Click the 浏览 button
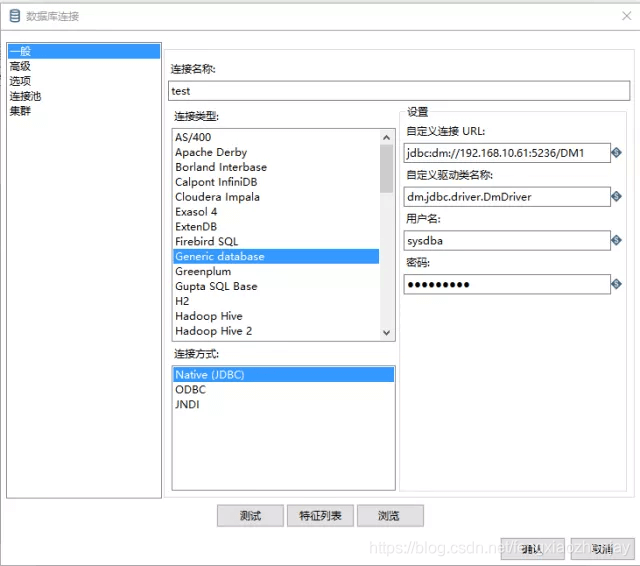The width and height of the screenshot is (640, 566). (390, 516)
